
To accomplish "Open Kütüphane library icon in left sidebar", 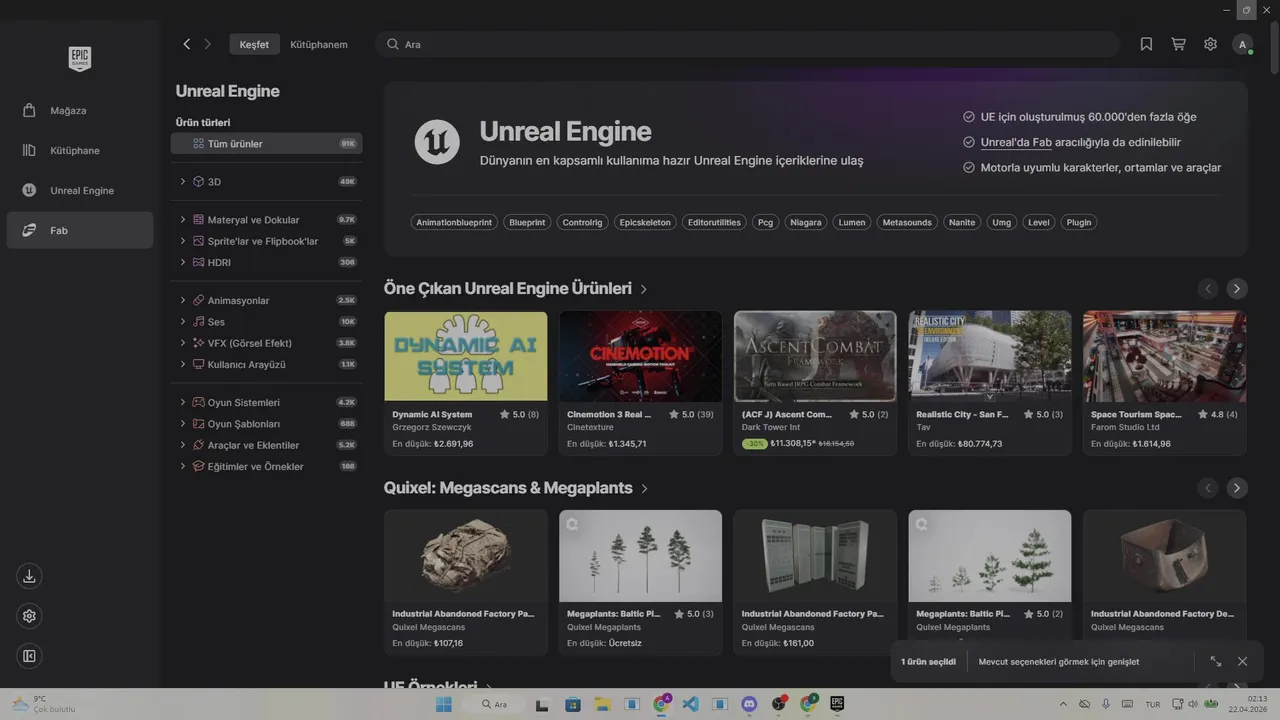I will click(30, 150).
